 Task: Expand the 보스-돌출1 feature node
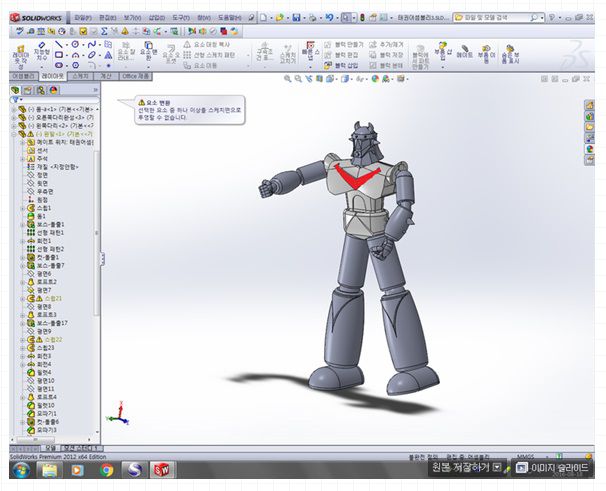tap(21, 224)
